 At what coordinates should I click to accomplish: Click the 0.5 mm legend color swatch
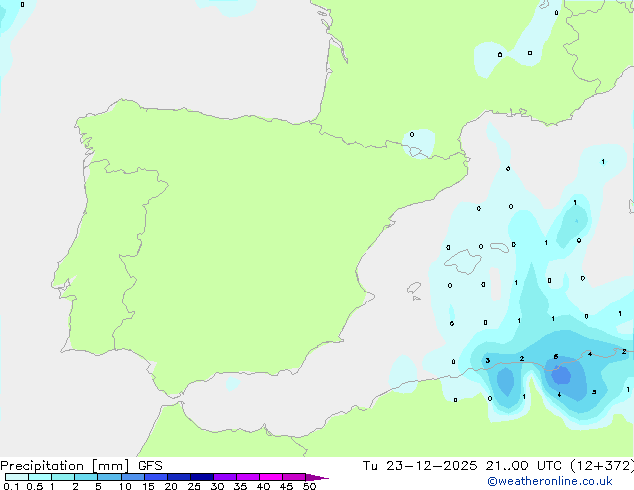(x=40, y=477)
